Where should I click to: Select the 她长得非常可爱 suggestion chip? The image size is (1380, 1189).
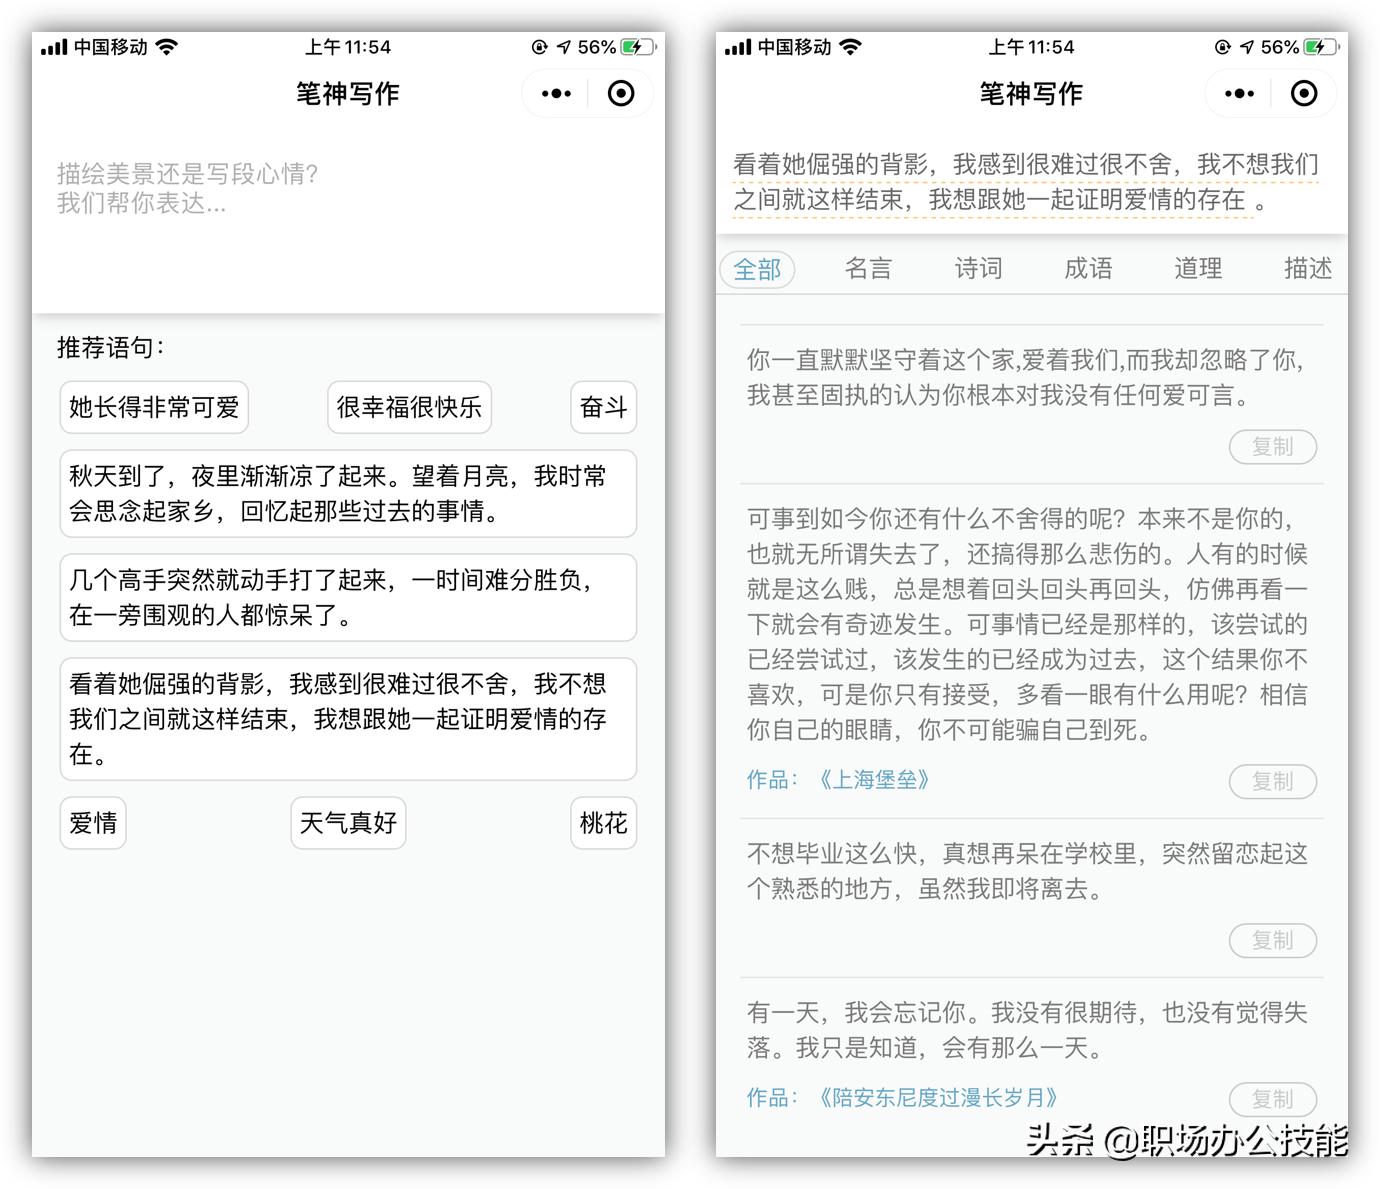[x=153, y=407]
